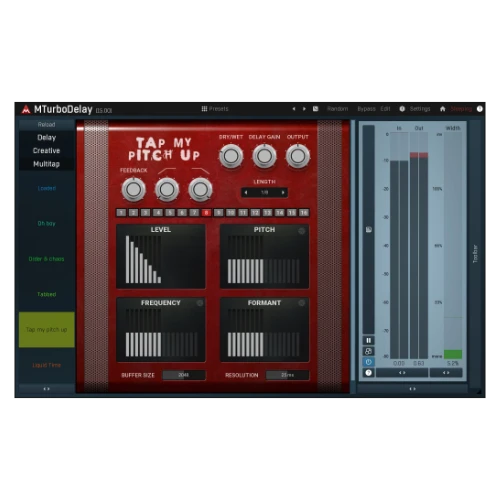The image size is (500, 500).
Task: Select the Delay category tab
Action: click(46, 138)
